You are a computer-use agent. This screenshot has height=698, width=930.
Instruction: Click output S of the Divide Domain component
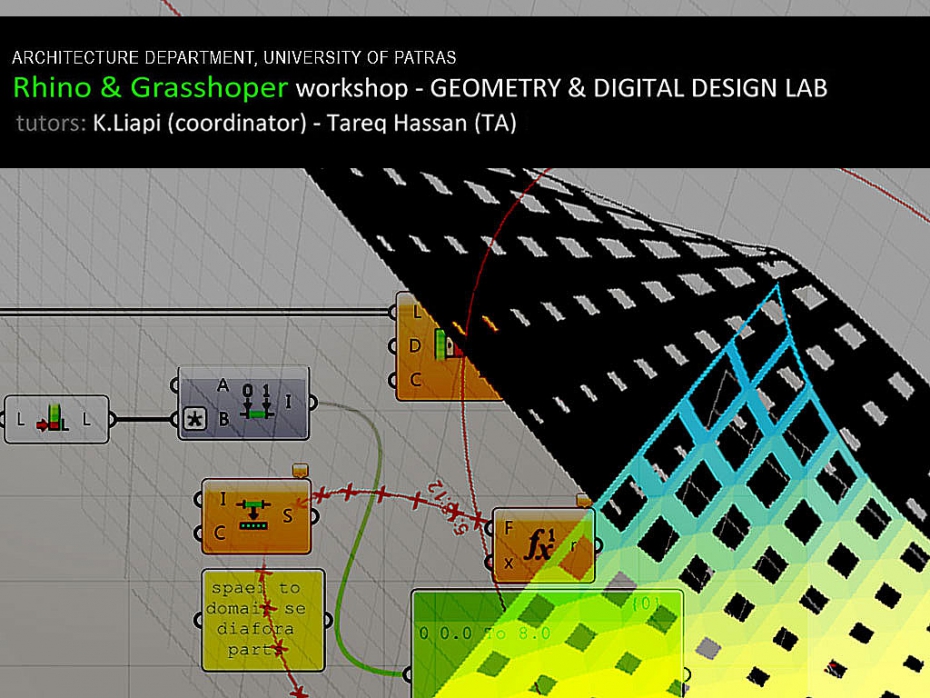point(288,516)
